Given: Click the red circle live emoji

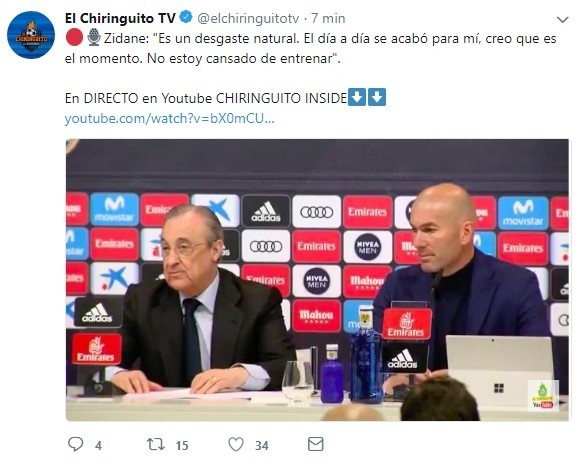Looking at the screenshot, I should coord(74,37).
